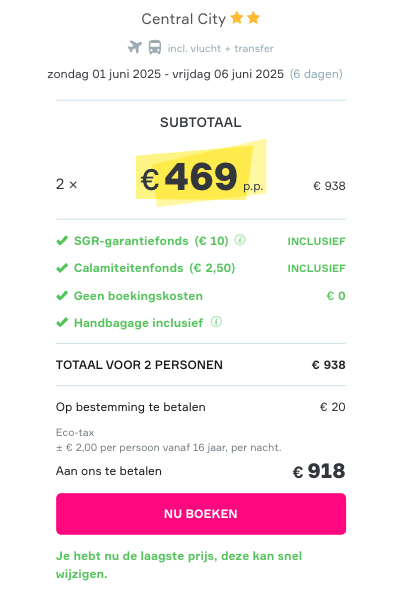The image size is (405, 590).
Task: Click checkmark beside Handbagage inclusief
Action: pos(62,323)
